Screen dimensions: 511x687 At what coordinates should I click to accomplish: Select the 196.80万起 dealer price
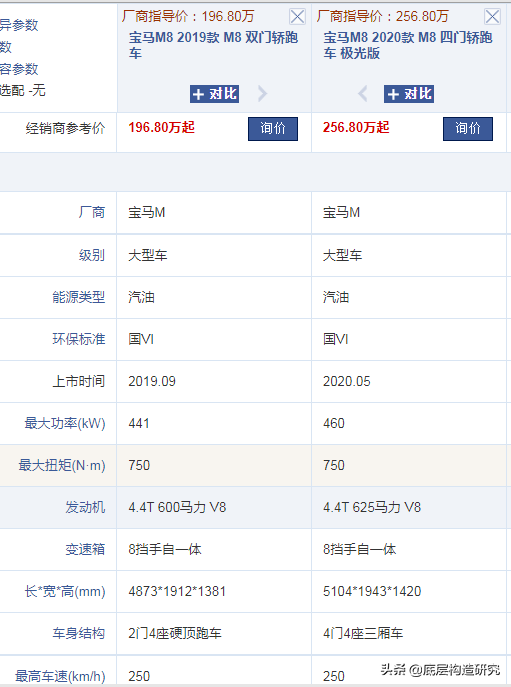pos(161,127)
